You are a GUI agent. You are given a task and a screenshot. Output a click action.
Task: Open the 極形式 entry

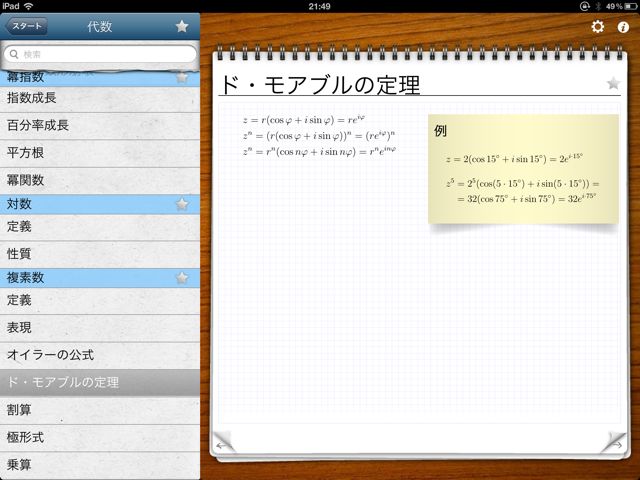point(100,438)
